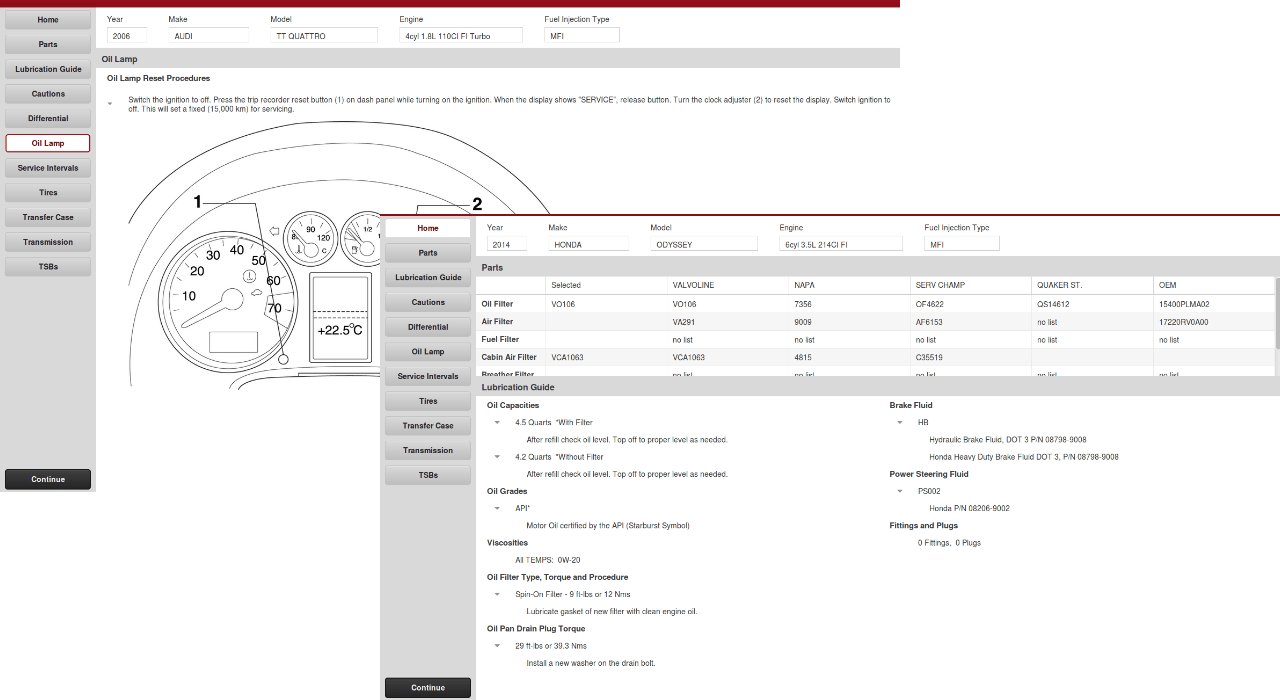Collapse the PS002 power steering fluid entry
This screenshot has width=1280, height=700.
coord(899,490)
